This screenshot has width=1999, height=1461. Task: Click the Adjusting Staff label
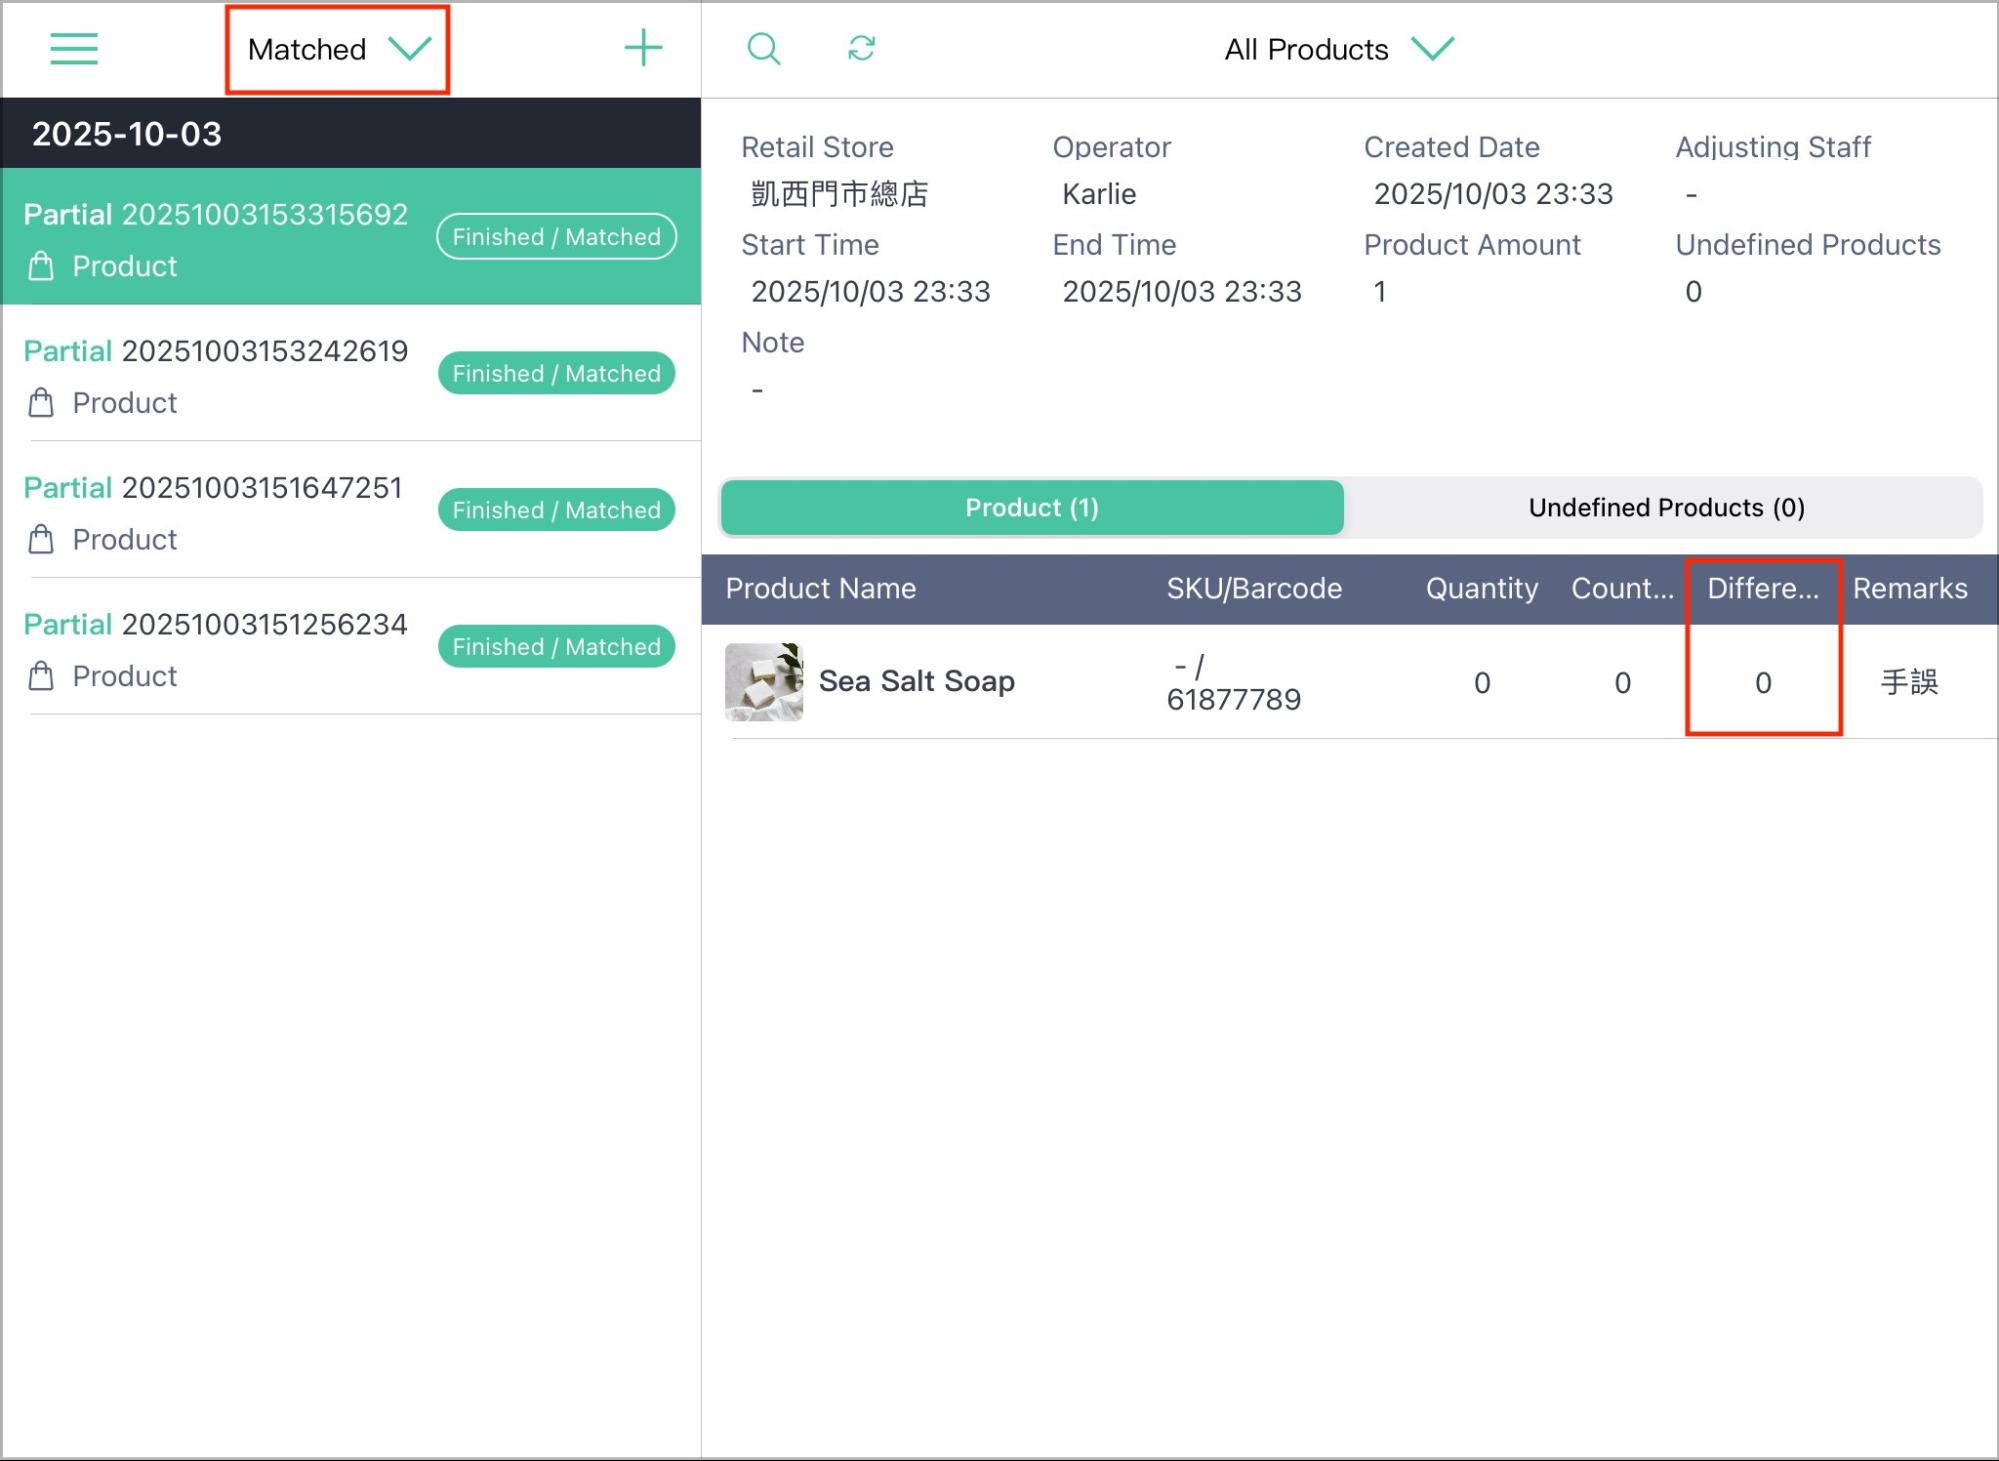pos(1773,147)
